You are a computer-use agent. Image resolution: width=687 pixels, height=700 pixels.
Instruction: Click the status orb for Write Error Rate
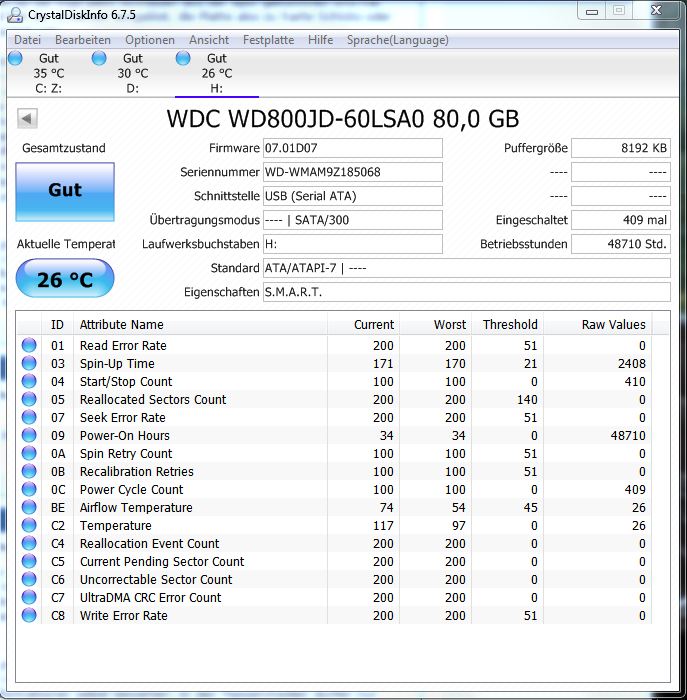tap(29, 615)
